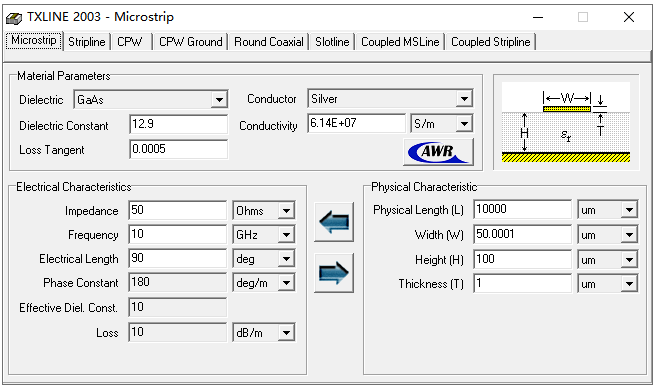Click the Loss Tangent label

click(52, 150)
